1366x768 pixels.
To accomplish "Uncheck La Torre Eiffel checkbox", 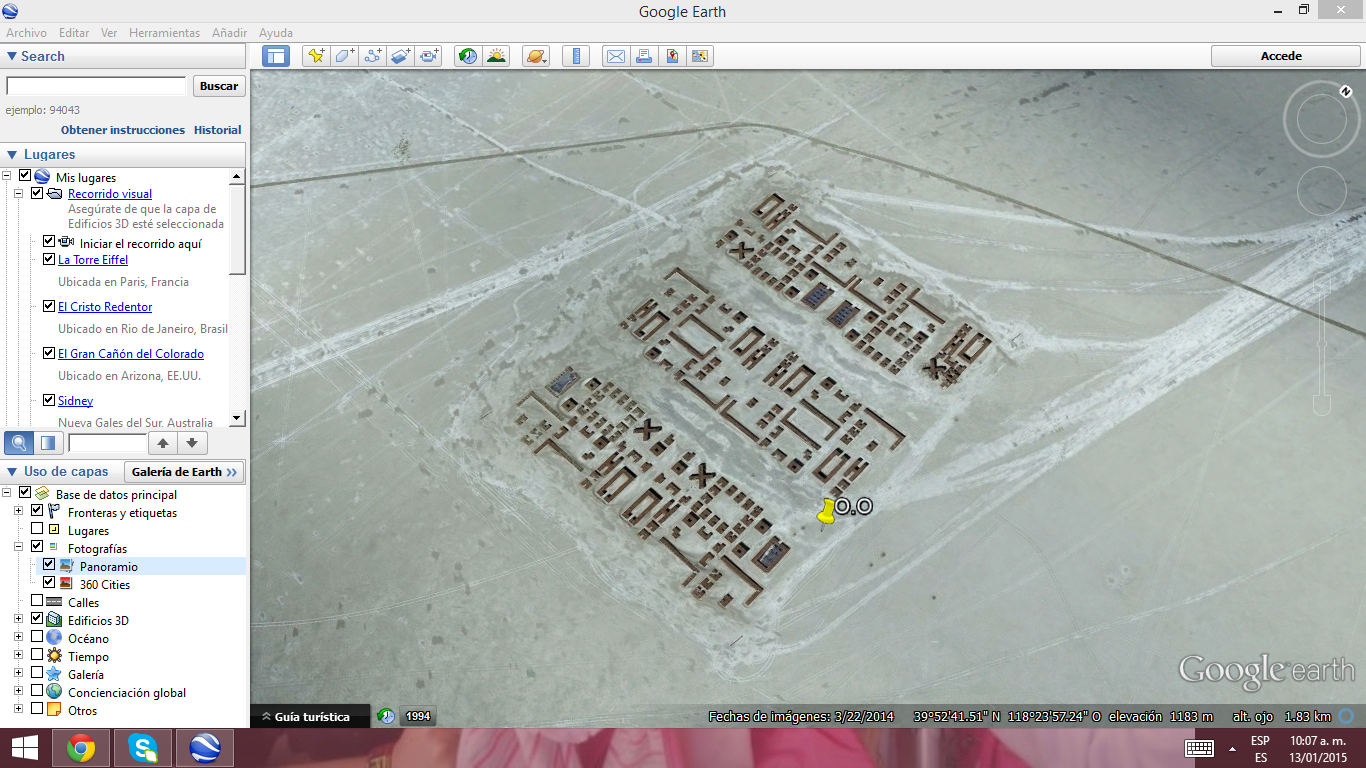I will 49,259.
